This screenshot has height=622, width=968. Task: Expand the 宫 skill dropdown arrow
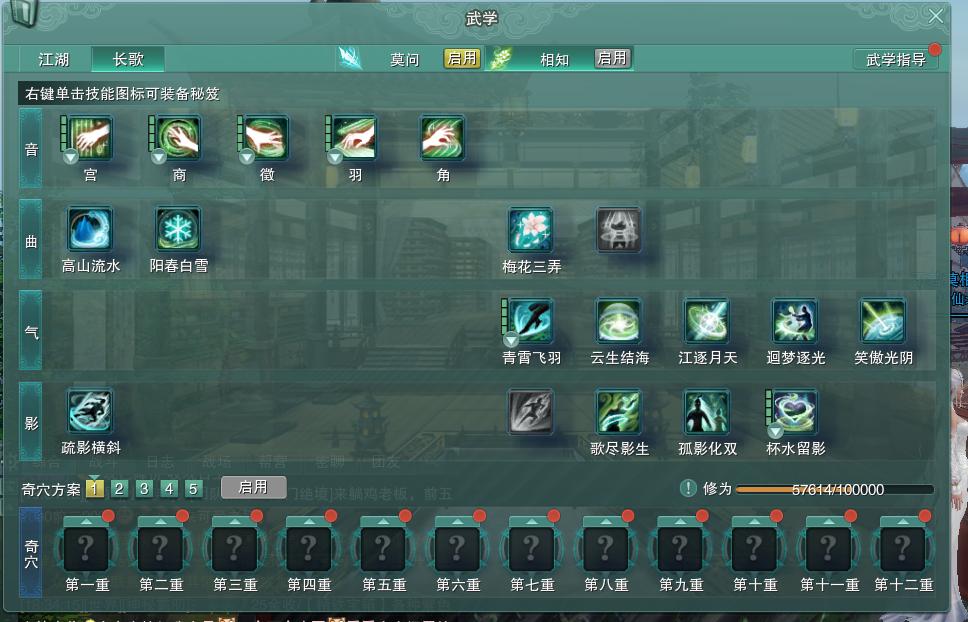[x=71, y=157]
